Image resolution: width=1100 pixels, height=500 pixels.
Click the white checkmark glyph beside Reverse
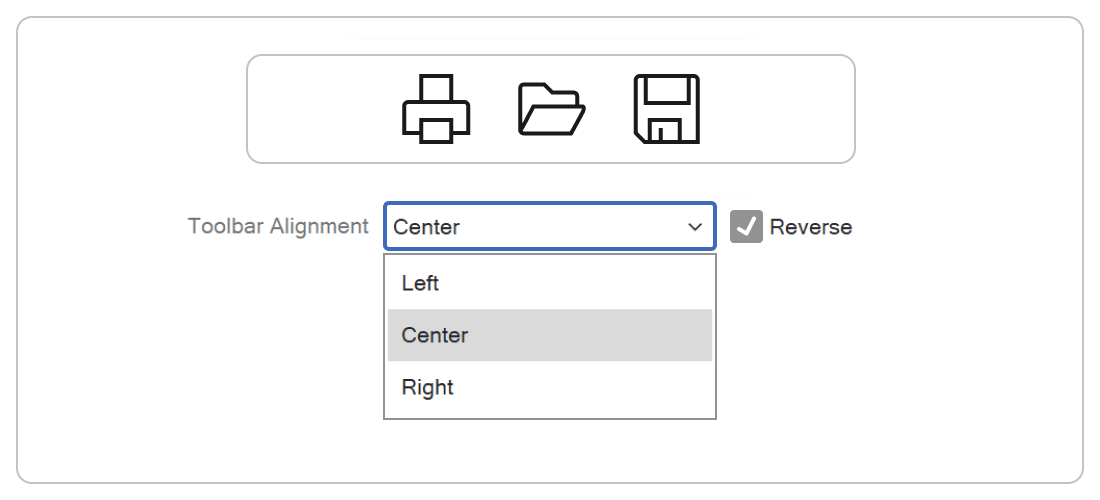click(x=746, y=227)
